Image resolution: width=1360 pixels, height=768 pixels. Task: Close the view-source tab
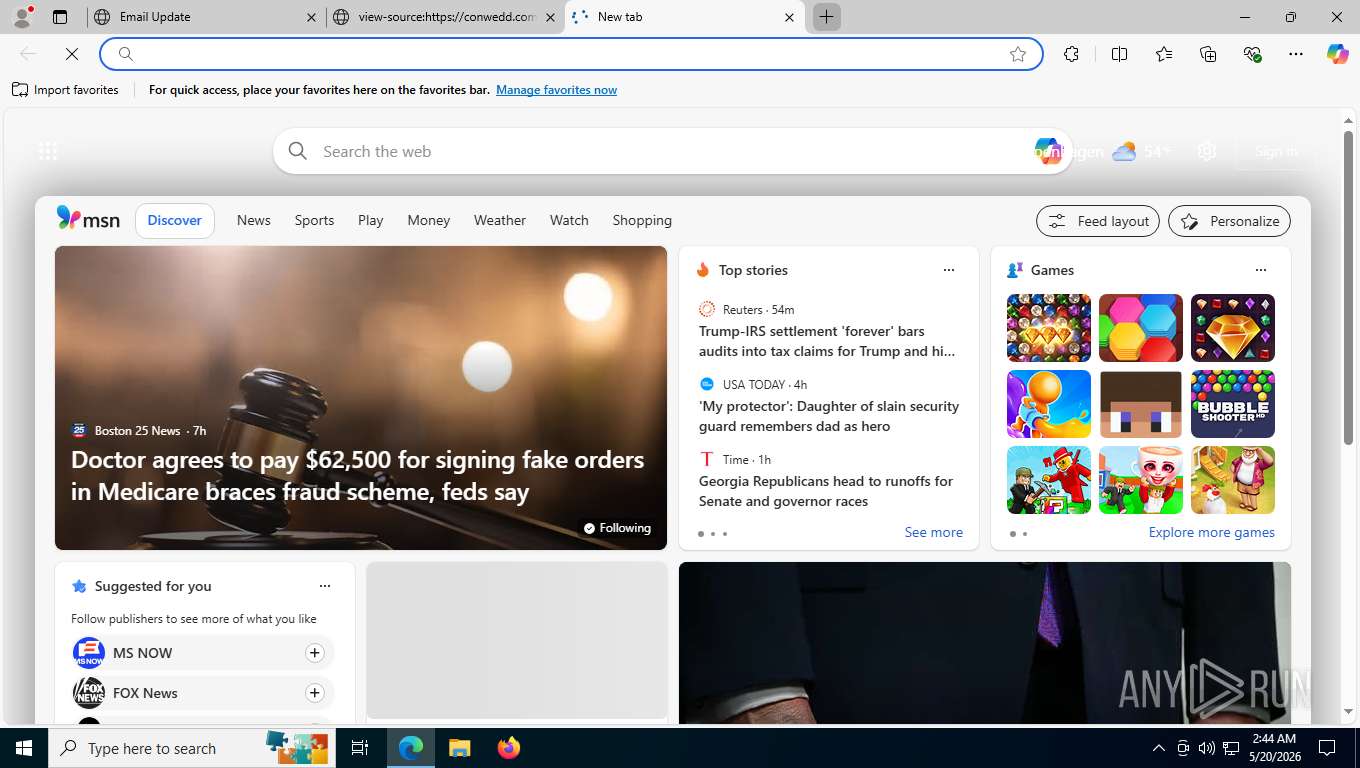coord(550,17)
